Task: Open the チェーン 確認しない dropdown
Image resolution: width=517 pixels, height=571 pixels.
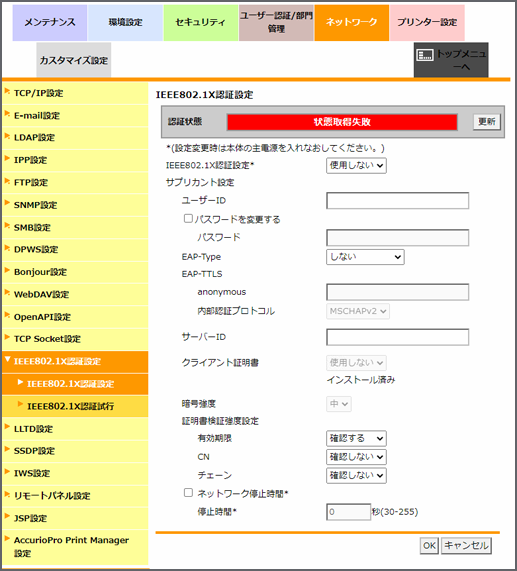Action: (x=356, y=476)
